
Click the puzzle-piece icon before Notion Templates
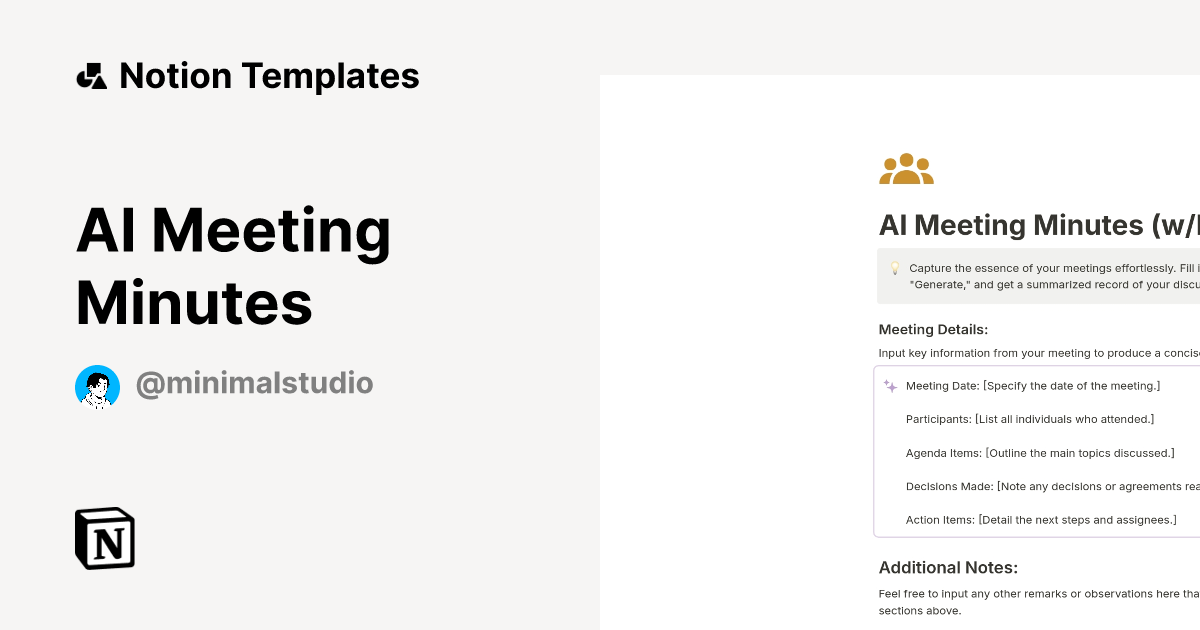click(92, 75)
